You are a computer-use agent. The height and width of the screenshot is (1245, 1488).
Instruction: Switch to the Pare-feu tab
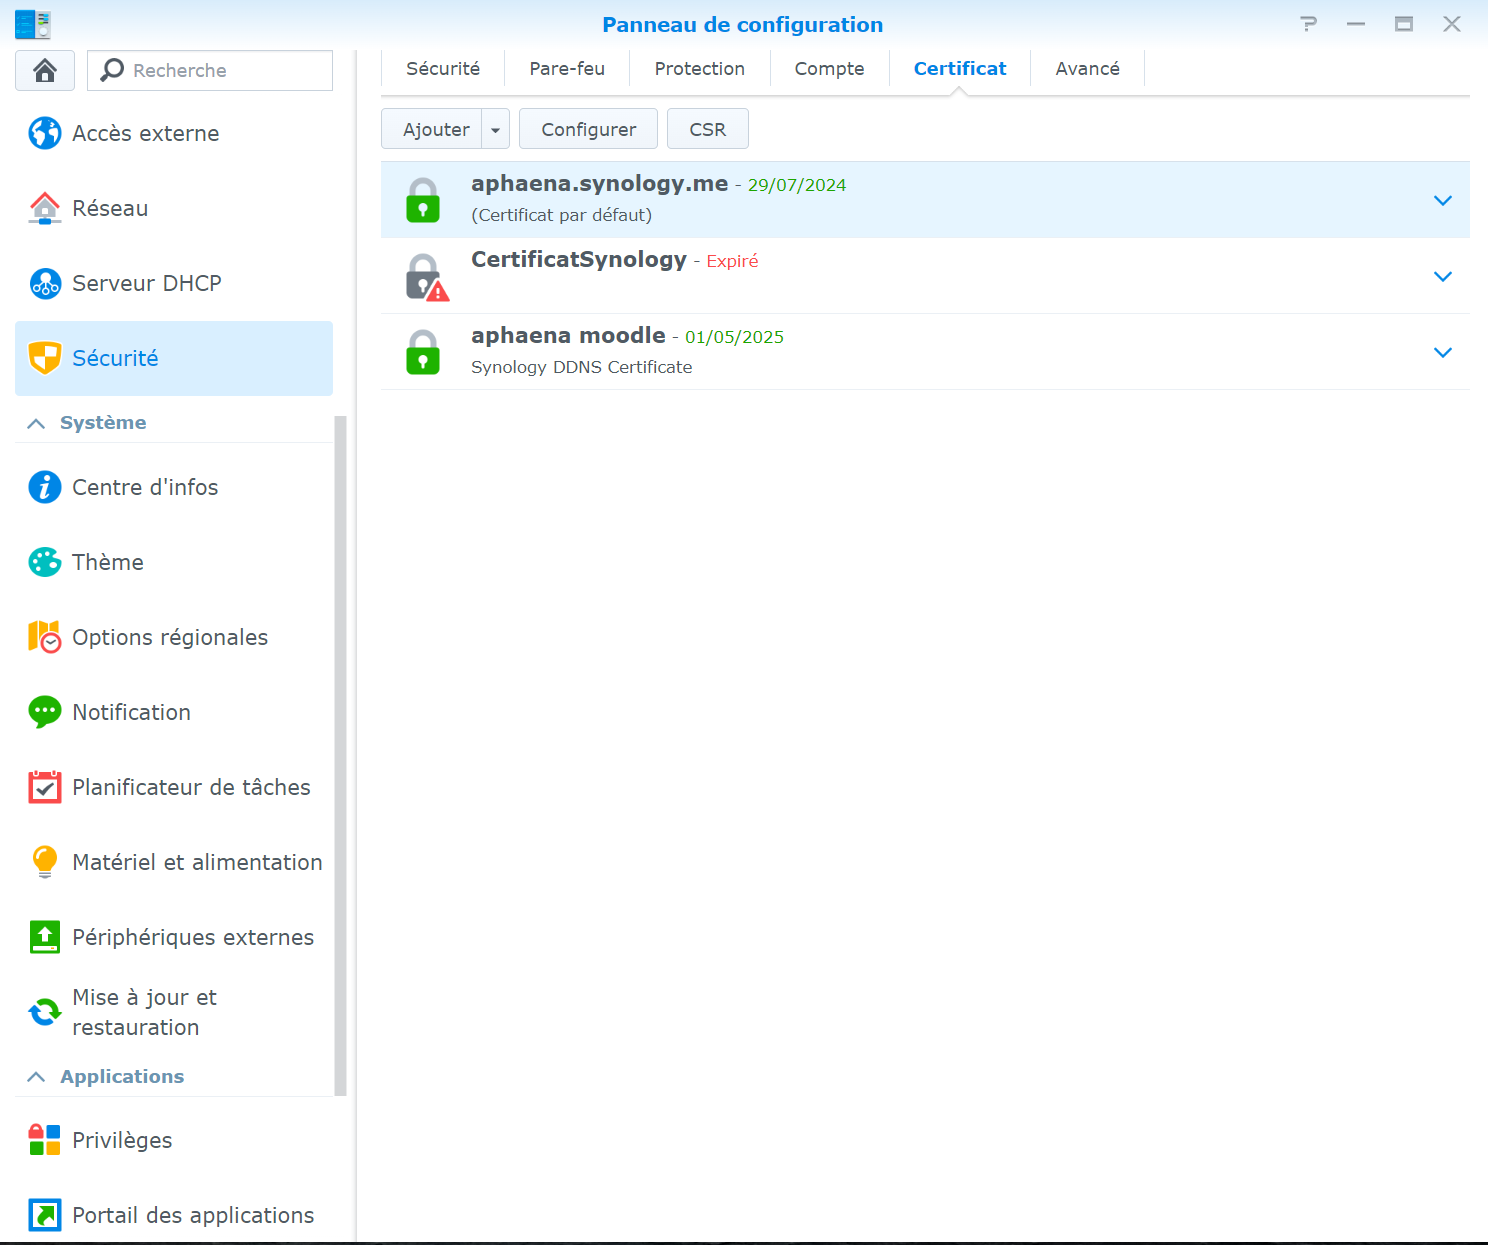click(567, 69)
